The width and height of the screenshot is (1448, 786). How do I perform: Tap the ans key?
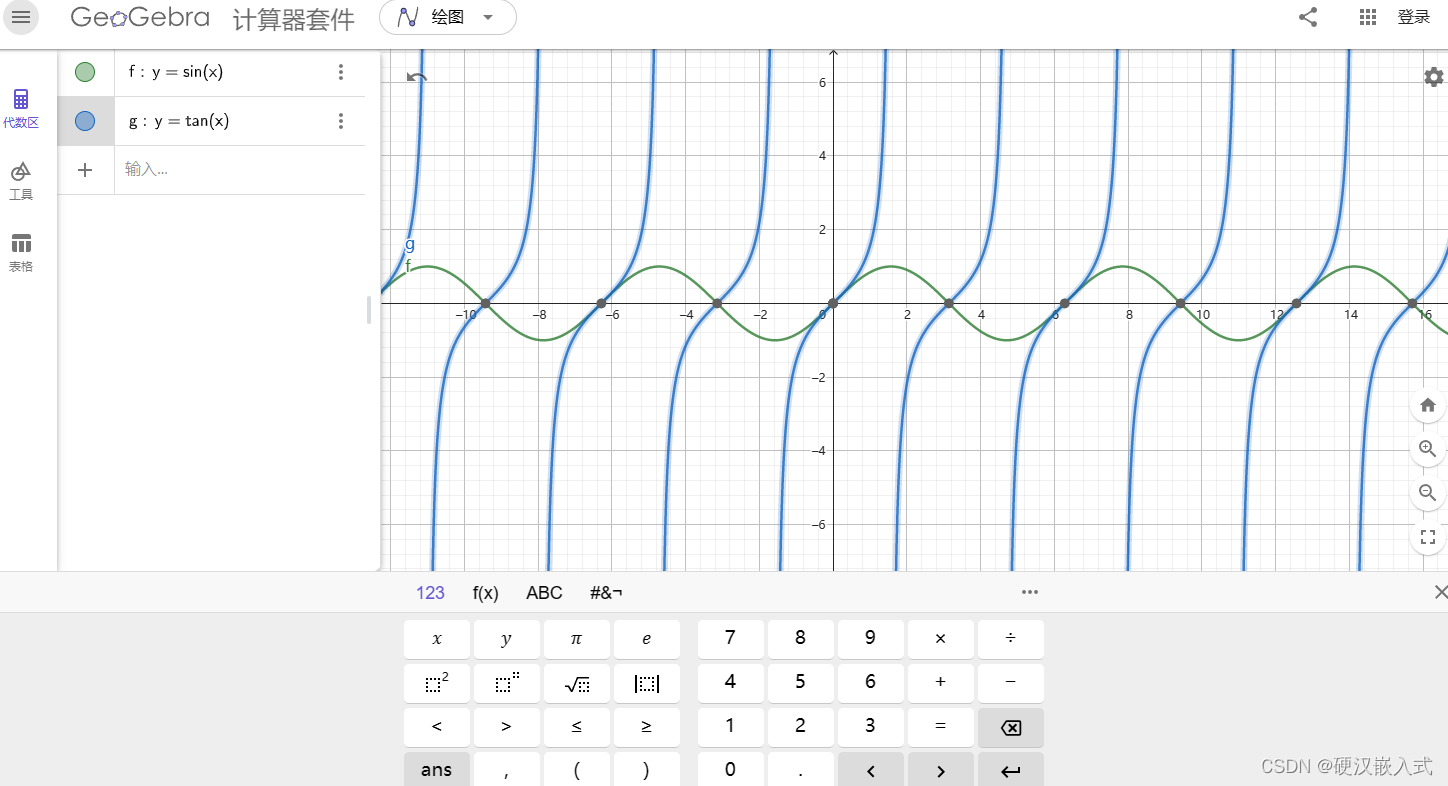click(437, 769)
